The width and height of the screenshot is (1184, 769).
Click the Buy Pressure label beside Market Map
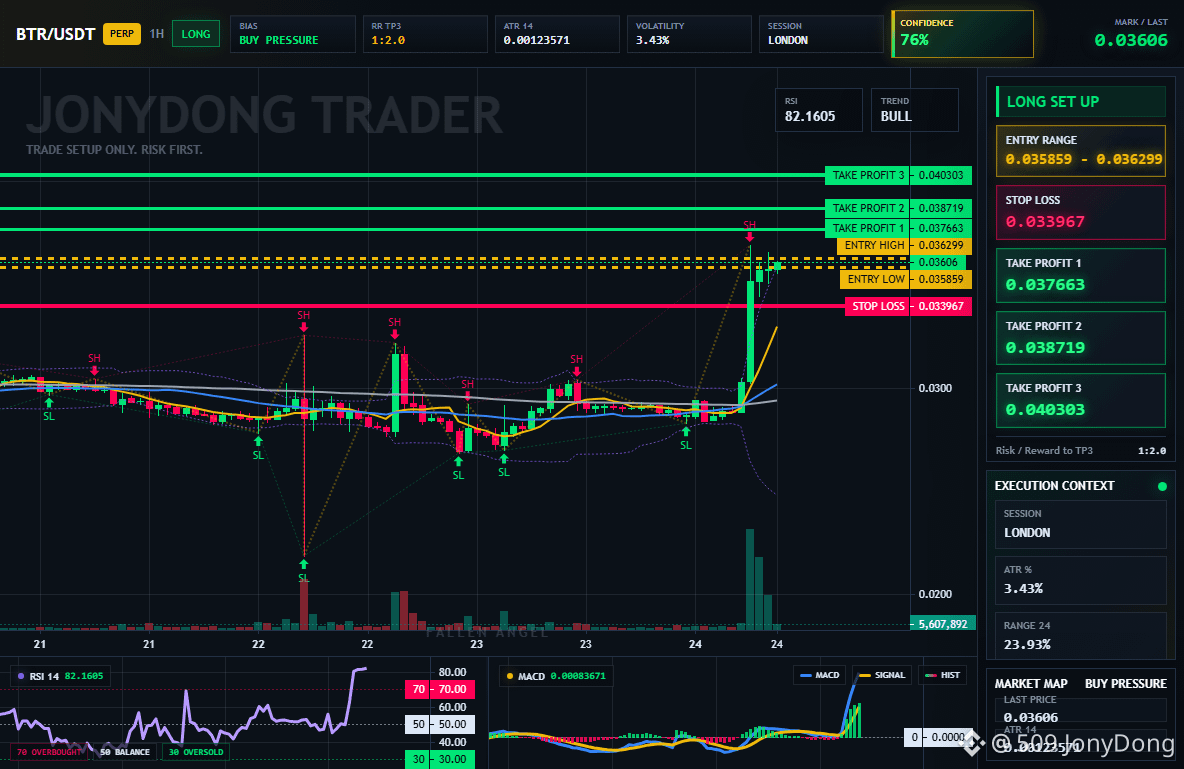click(1125, 684)
